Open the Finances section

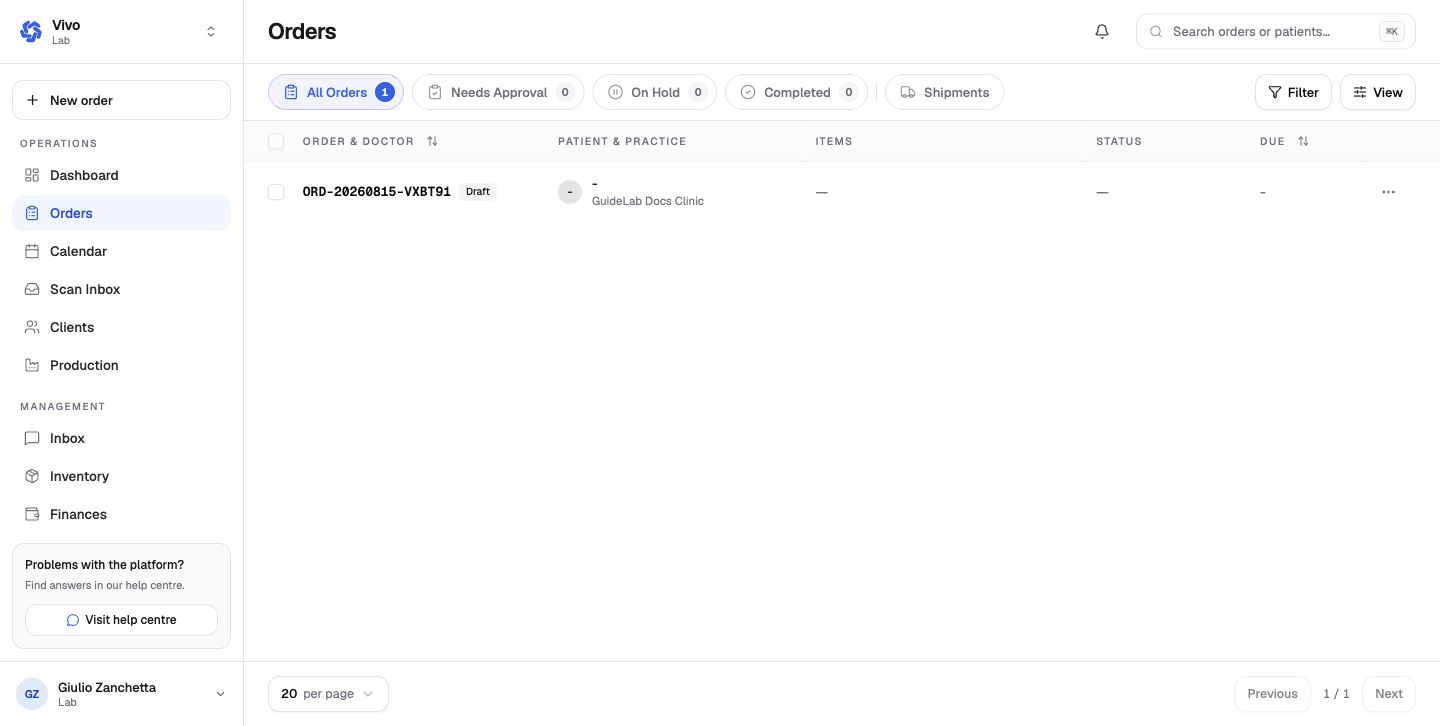pos(121,514)
